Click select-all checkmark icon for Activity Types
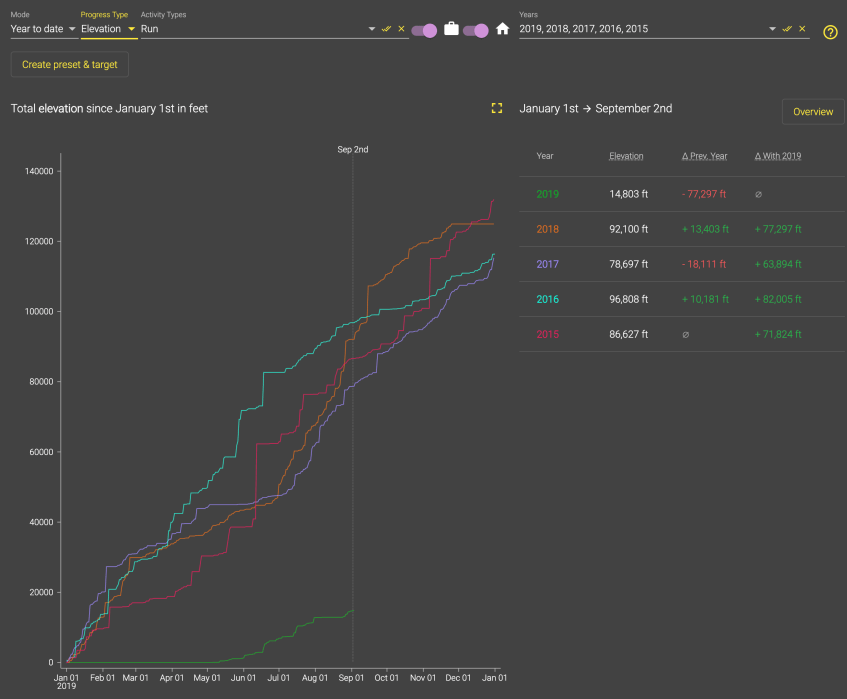847x699 pixels. tap(386, 29)
